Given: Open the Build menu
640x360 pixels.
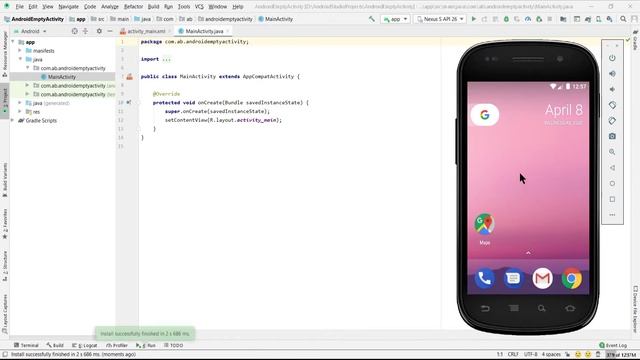Looking at the screenshot, I should pyautogui.click(x=153, y=7).
